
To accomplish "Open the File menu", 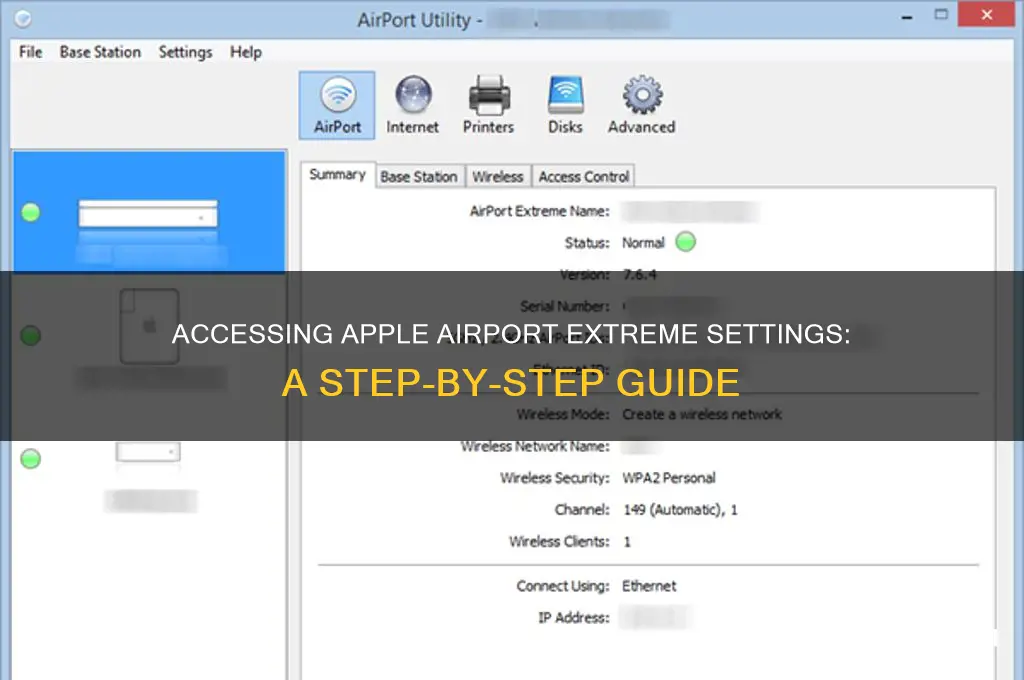I will pyautogui.click(x=31, y=52).
